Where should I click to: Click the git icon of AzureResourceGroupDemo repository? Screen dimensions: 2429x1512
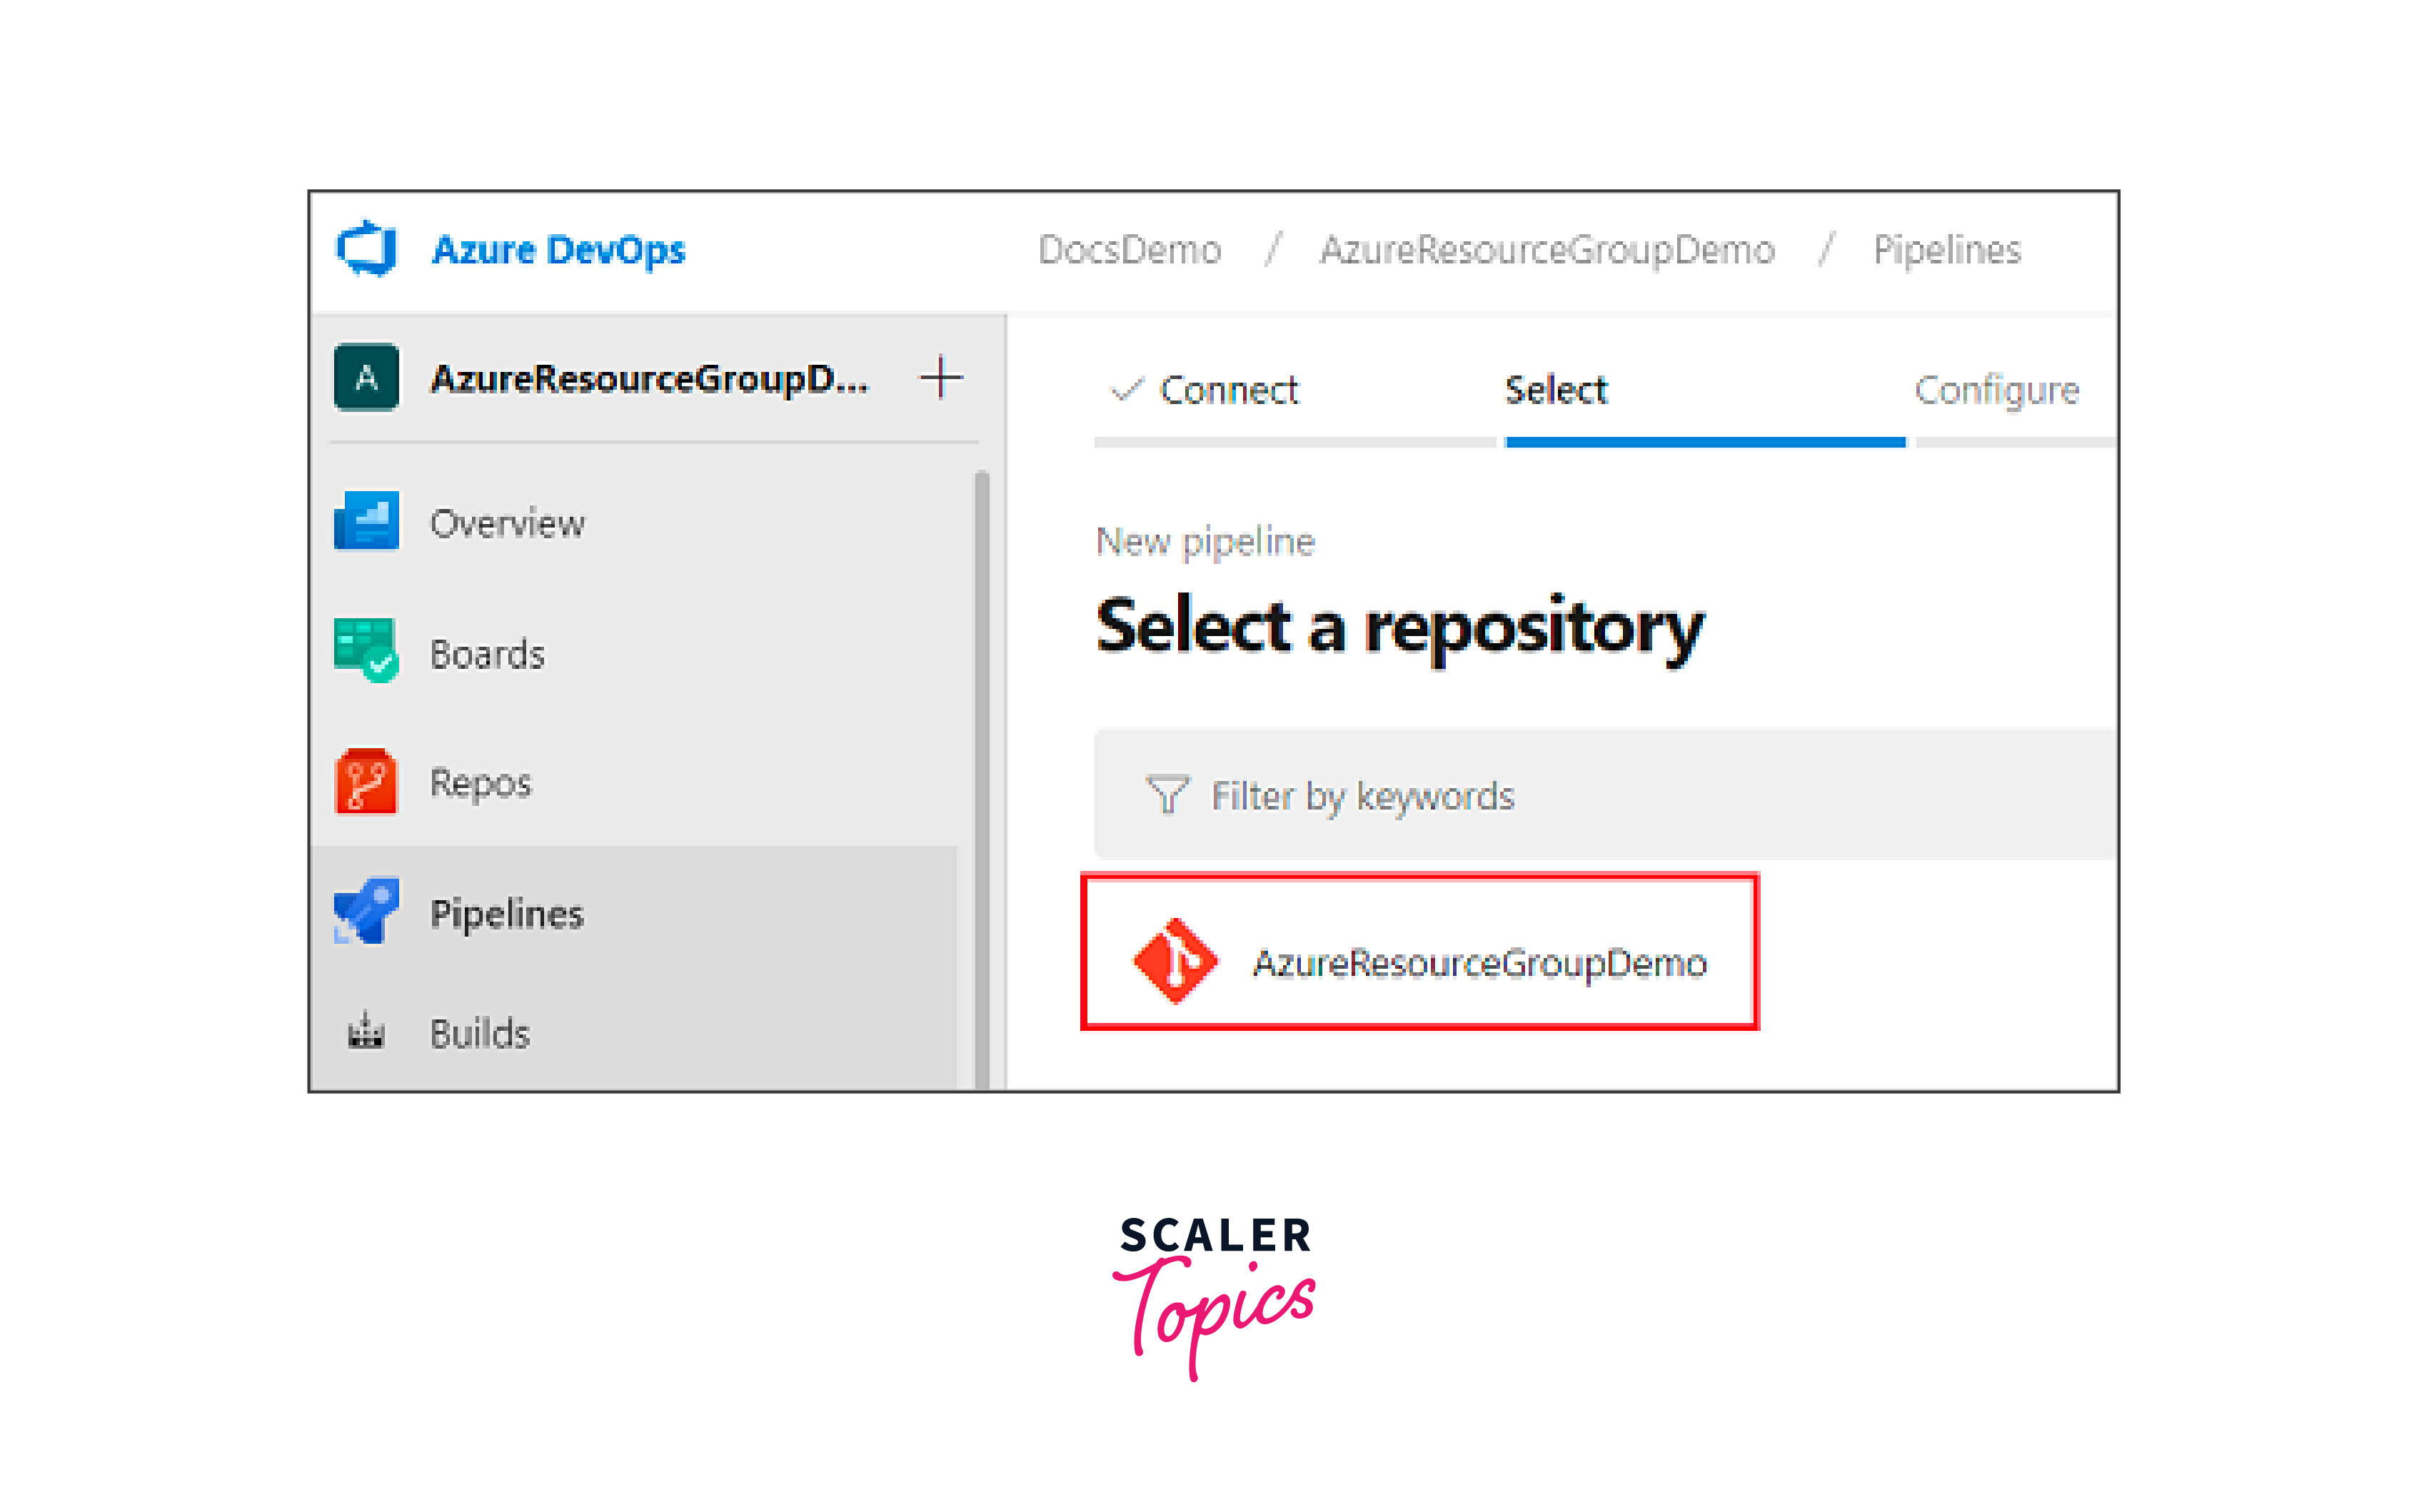tap(1175, 960)
